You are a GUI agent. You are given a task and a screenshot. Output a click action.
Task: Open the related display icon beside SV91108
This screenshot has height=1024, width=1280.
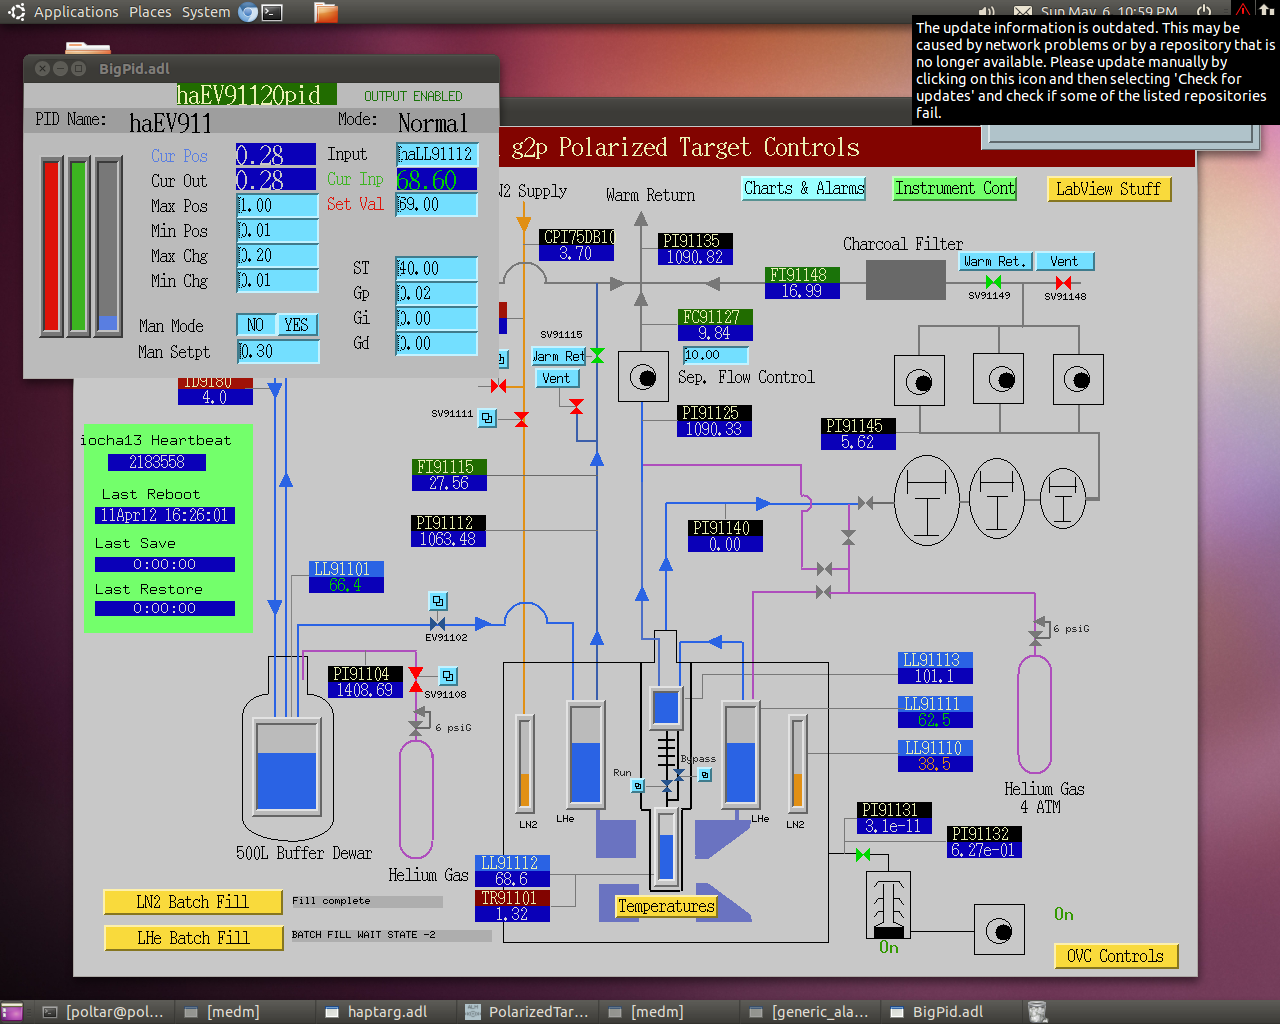pos(448,676)
